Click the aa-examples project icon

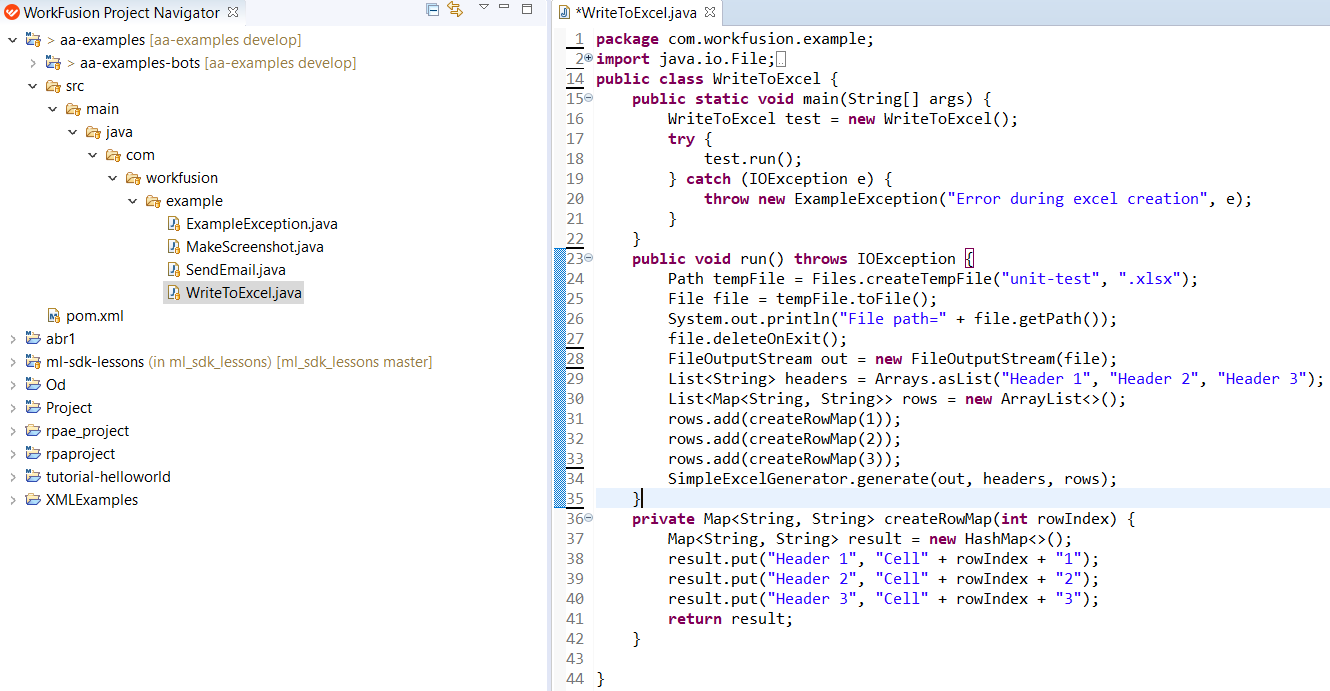[33, 40]
